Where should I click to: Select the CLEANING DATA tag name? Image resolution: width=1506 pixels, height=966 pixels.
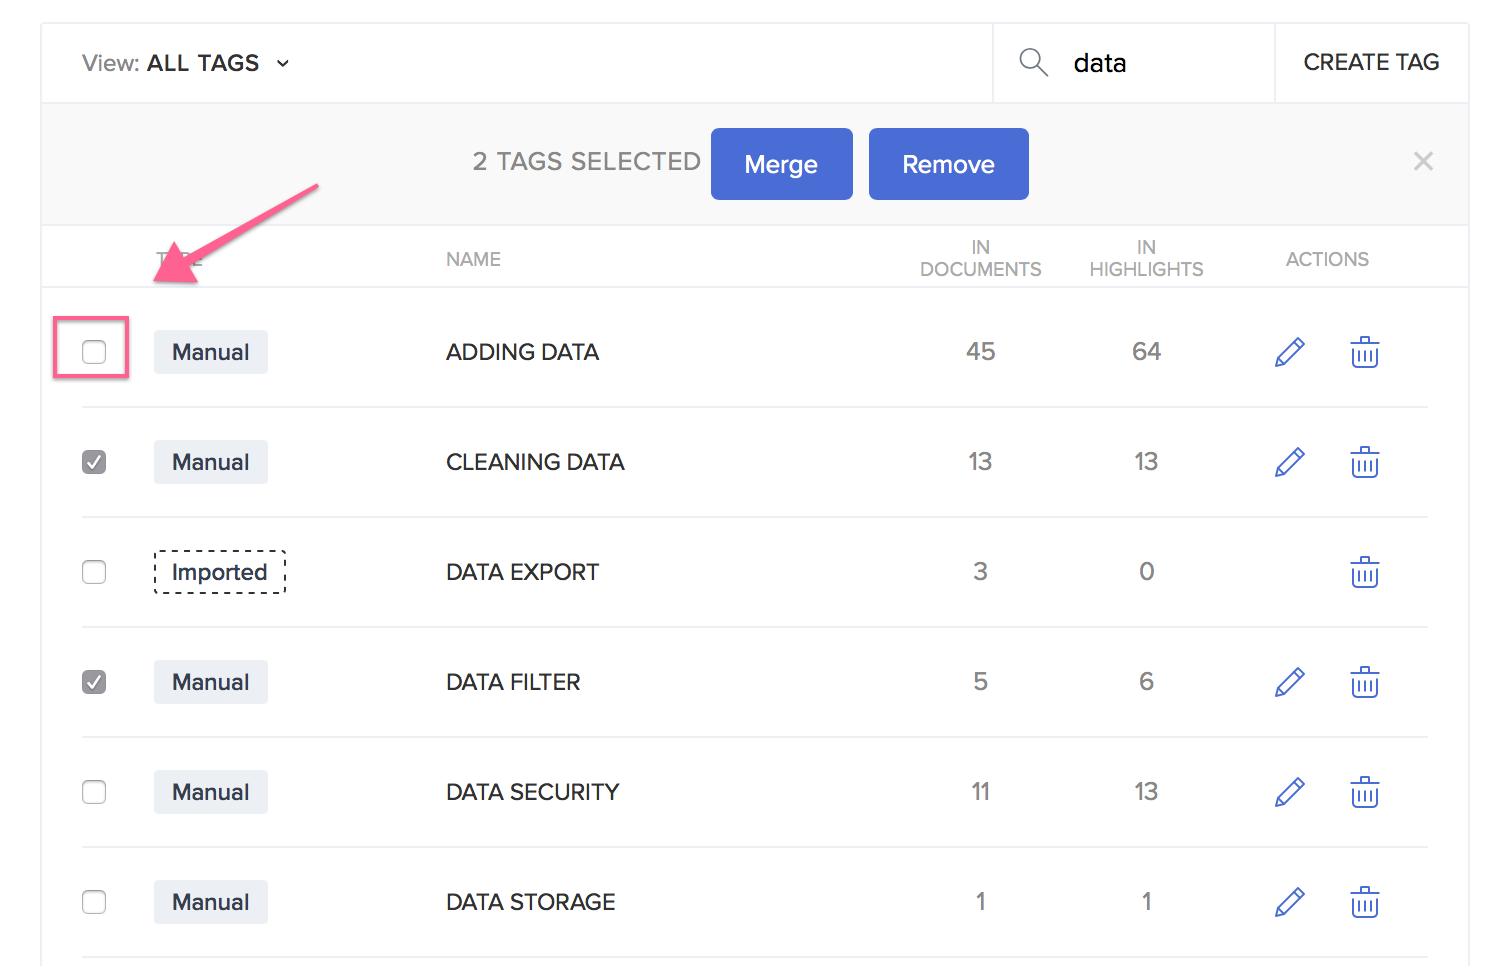pos(535,462)
